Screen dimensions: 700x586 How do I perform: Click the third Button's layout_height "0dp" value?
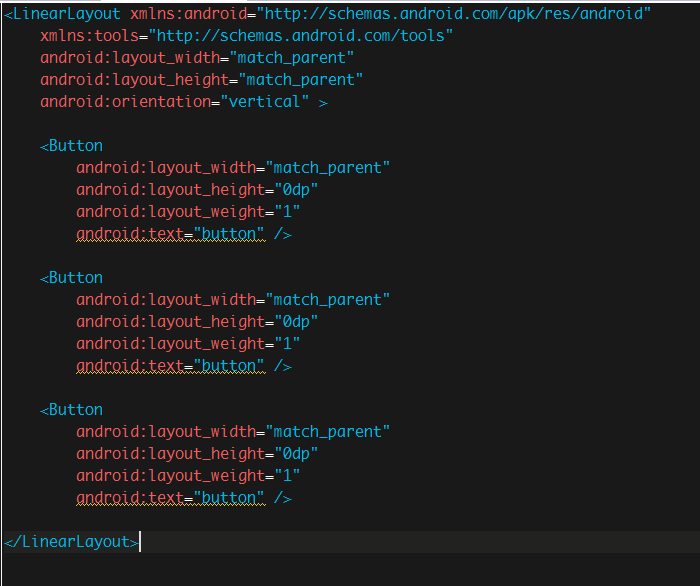tap(296, 454)
